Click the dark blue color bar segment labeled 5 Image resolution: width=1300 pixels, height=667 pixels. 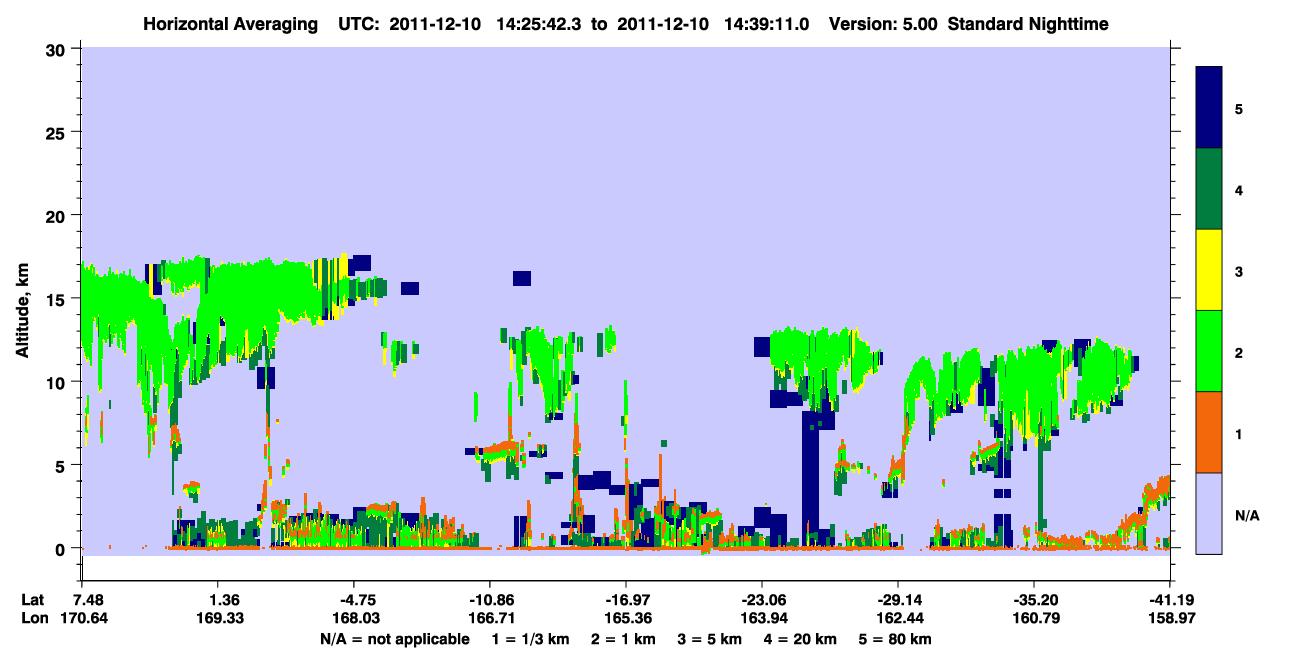pyautogui.click(x=1210, y=108)
